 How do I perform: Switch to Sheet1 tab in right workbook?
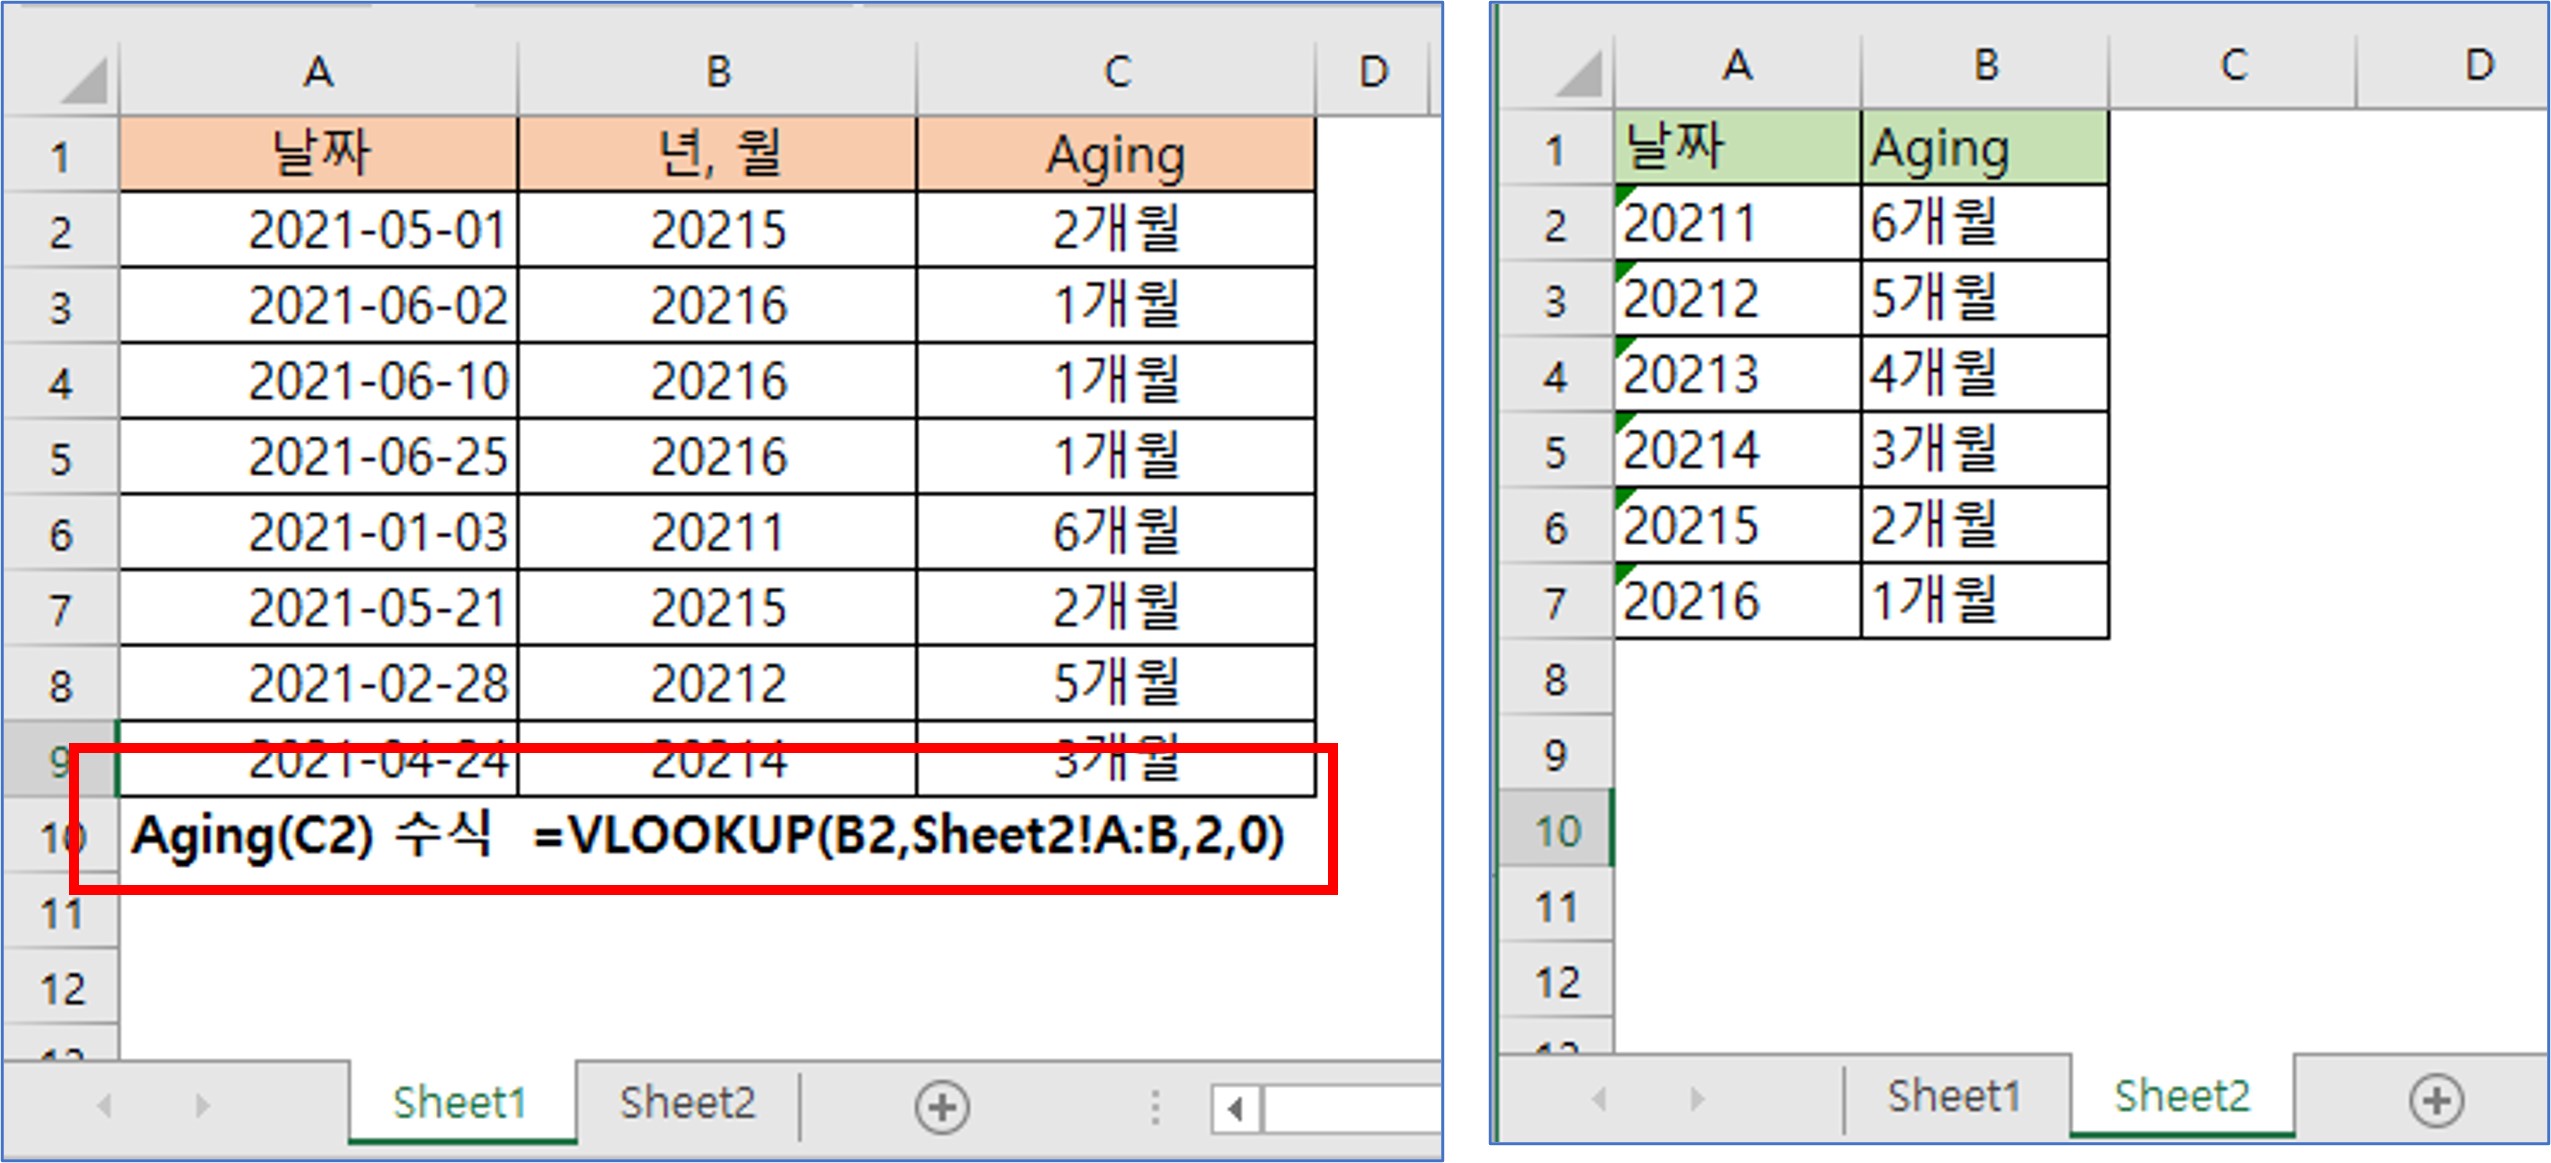[x=1953, y=1097]
